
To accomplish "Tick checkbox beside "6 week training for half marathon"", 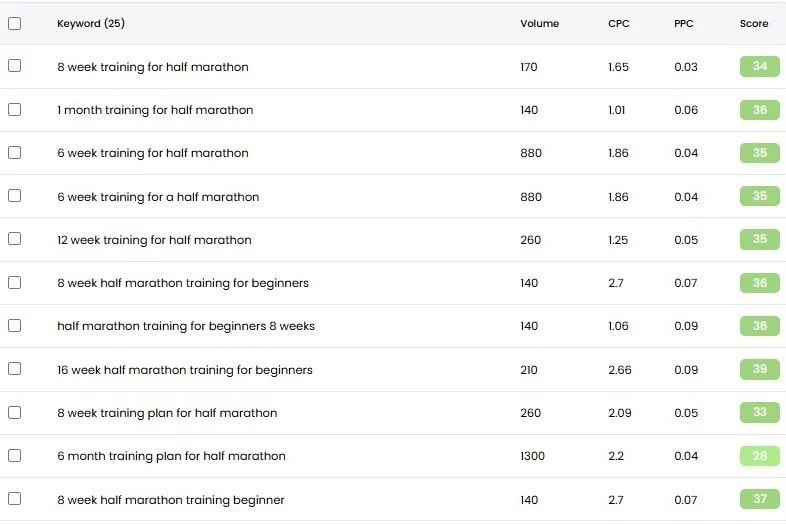I will pos(14,152).
